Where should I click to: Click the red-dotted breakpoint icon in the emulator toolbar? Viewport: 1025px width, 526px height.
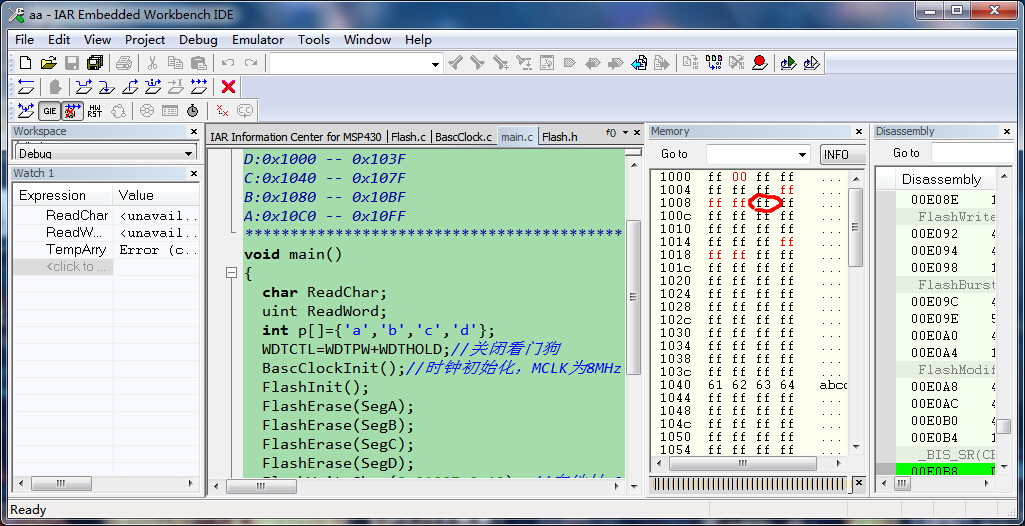222,110
